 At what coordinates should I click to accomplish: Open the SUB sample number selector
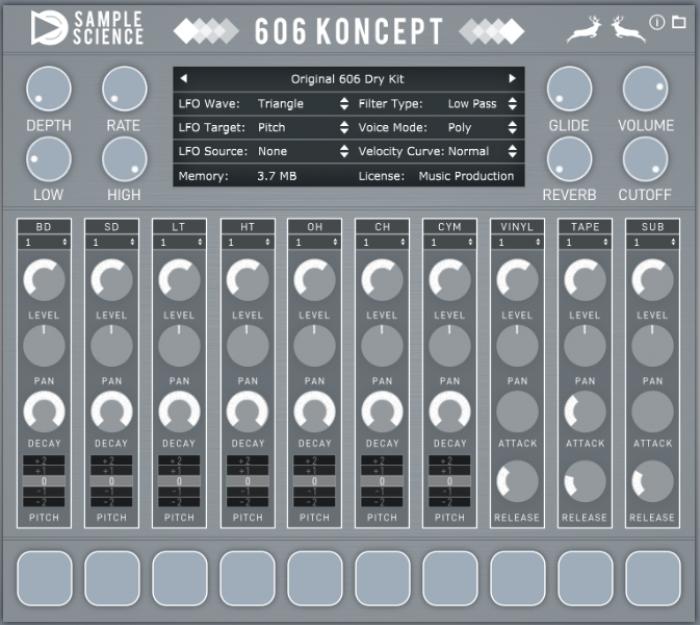point(653,242)
